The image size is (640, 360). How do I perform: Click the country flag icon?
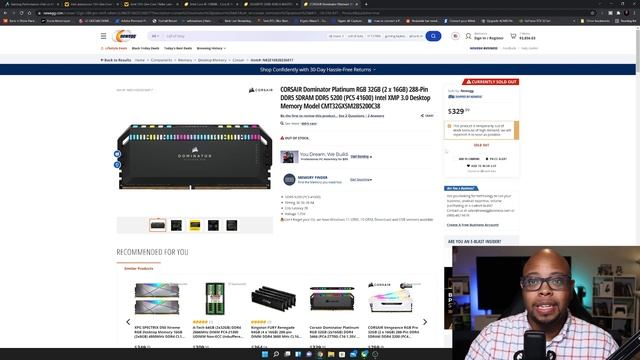[x=455, y=36]
